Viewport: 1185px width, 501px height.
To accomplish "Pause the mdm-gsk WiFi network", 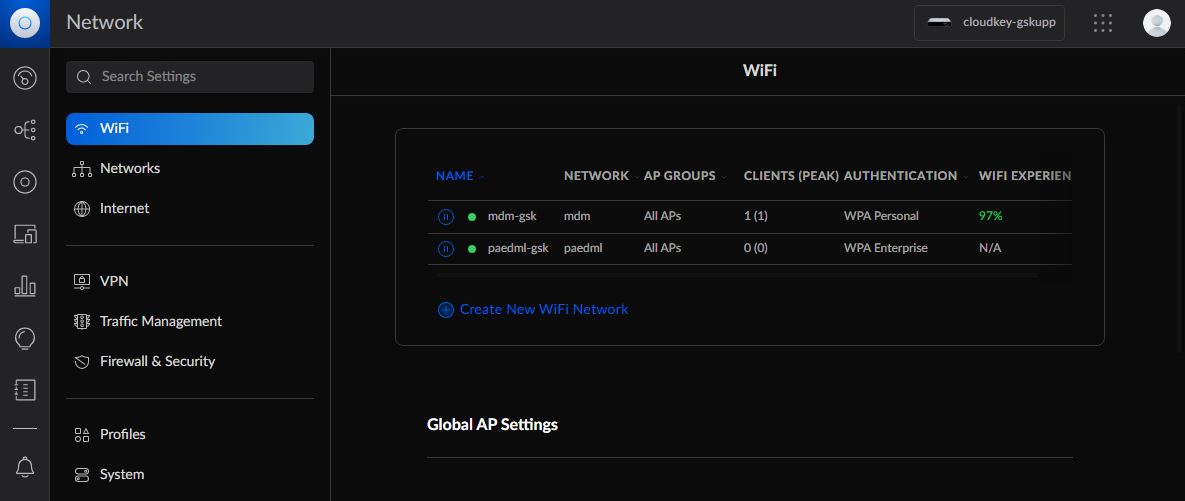I will click(446, 217).
